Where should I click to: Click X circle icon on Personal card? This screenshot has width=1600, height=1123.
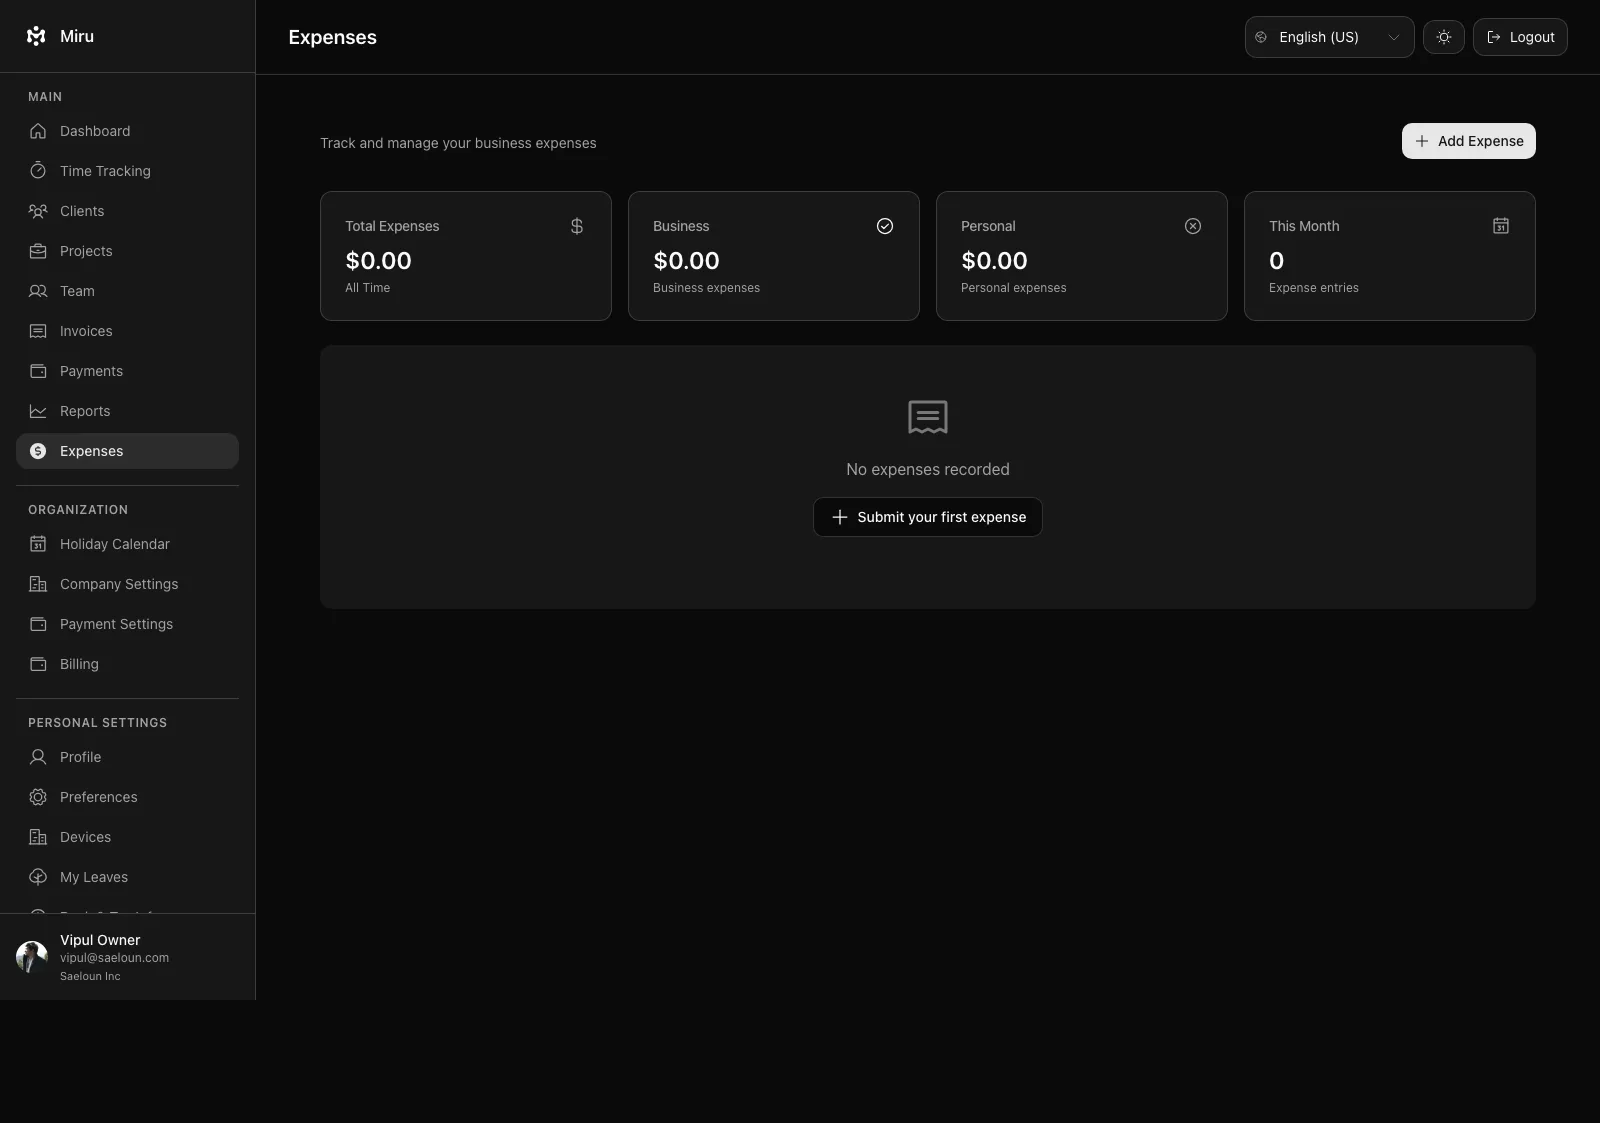tap(1193, 226)
